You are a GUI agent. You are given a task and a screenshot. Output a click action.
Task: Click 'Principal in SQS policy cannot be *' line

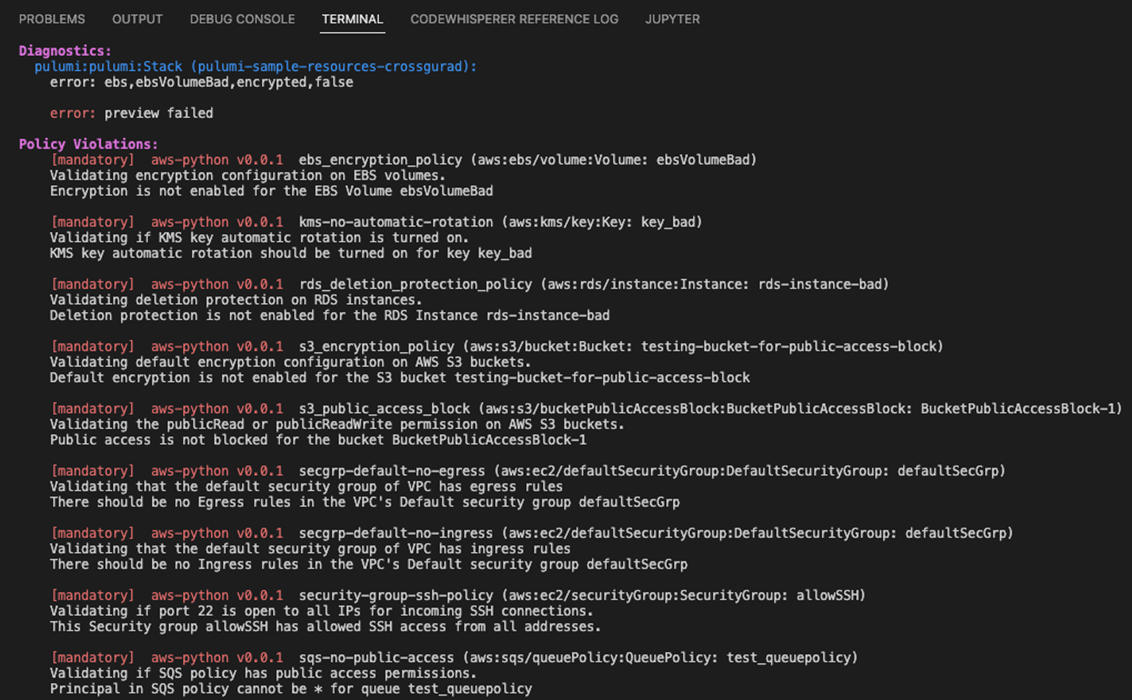291,688
